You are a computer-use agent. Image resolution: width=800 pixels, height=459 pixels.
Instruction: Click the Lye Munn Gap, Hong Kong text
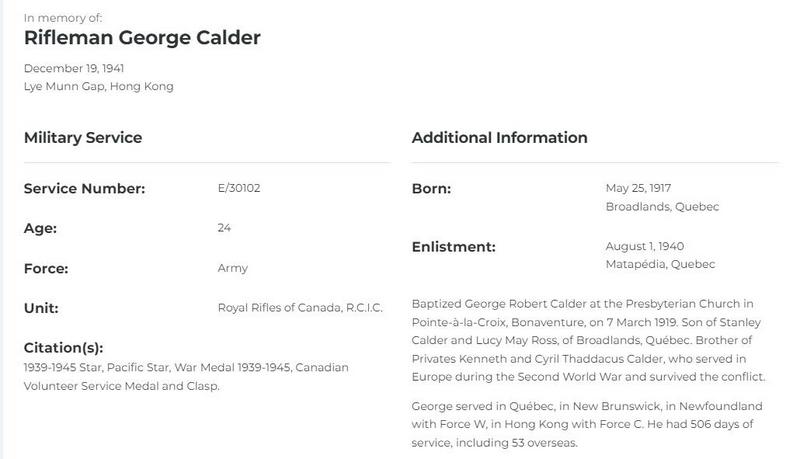(99, 86)
